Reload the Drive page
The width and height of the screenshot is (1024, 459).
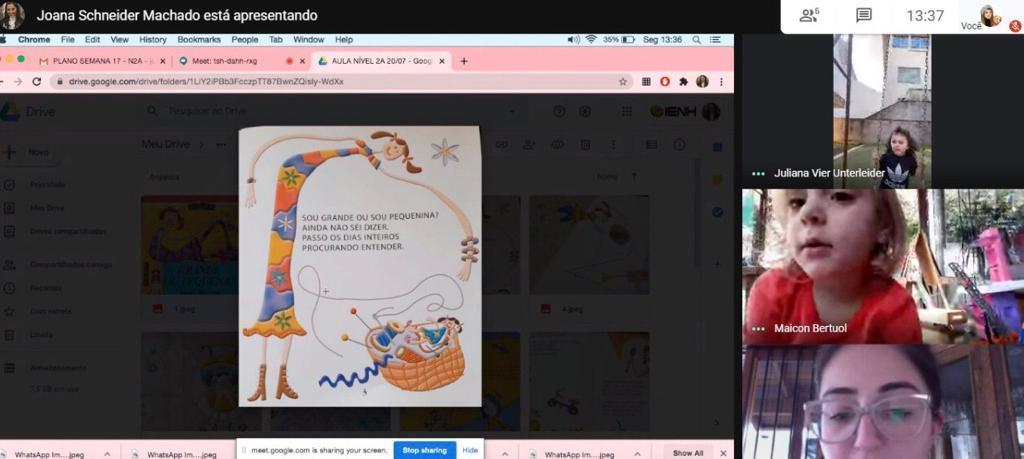[38, 81]
